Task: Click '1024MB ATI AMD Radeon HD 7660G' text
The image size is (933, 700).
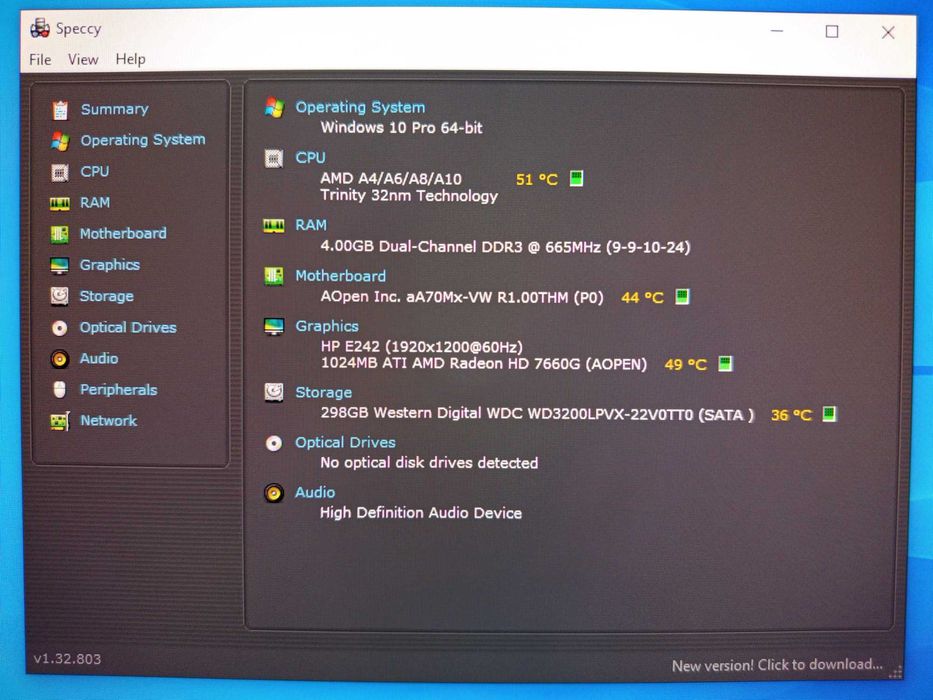Action: [x=450, y=364]
